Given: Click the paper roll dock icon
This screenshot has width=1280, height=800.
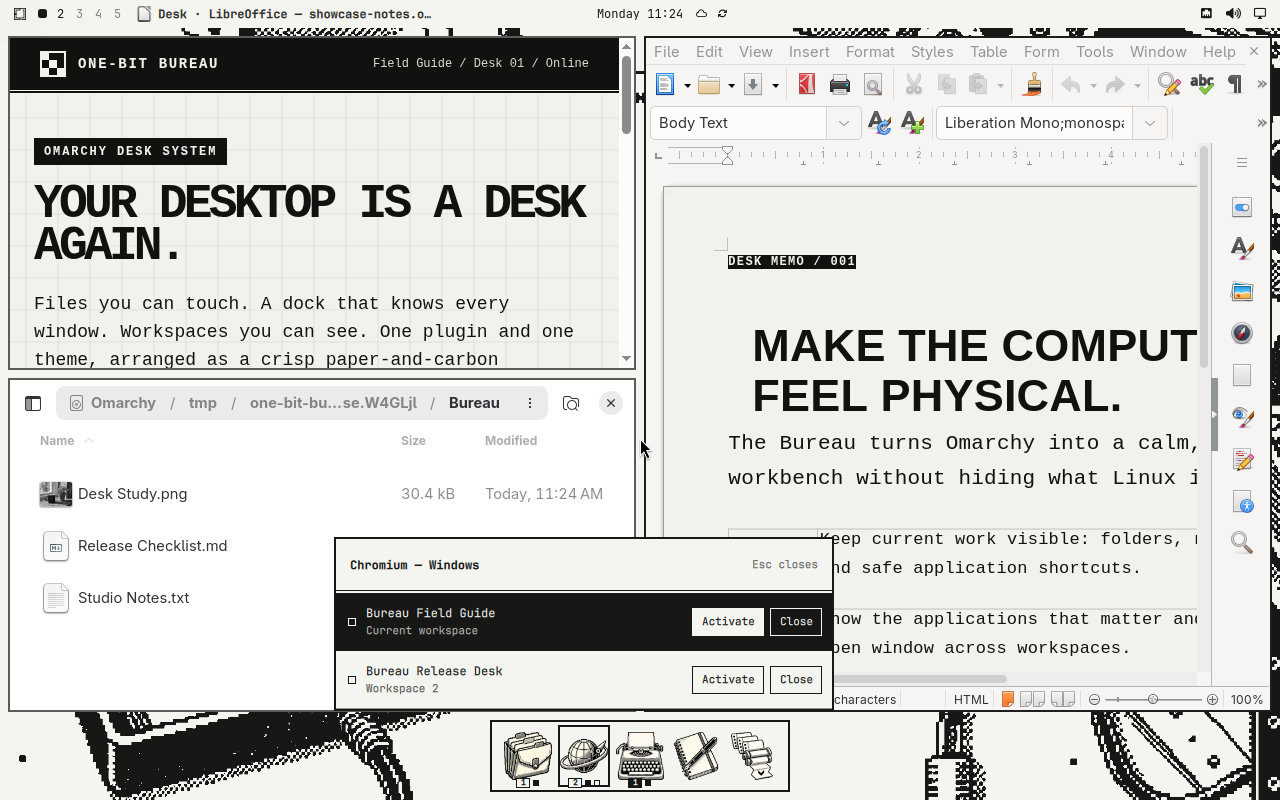Looking at the screenshot, I should coord(752,756).
